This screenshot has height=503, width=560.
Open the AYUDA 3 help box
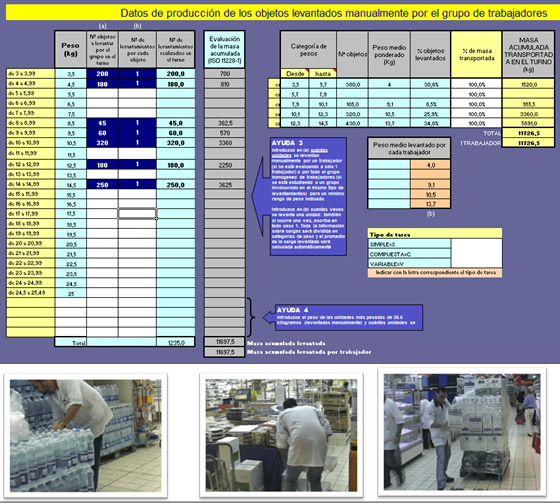tap(308, 196)
